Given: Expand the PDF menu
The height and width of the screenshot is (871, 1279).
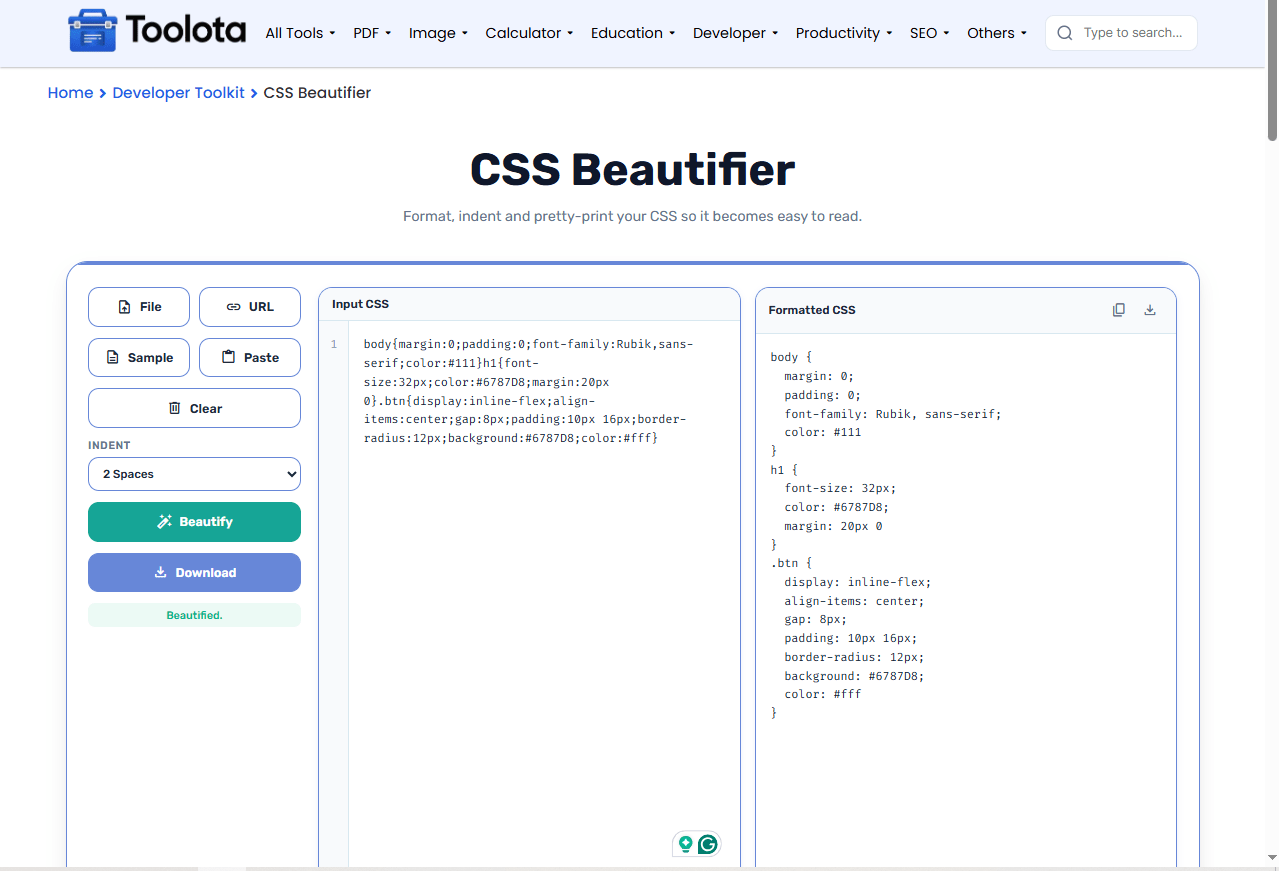Looking at the screenshot, I should point(372,33).
